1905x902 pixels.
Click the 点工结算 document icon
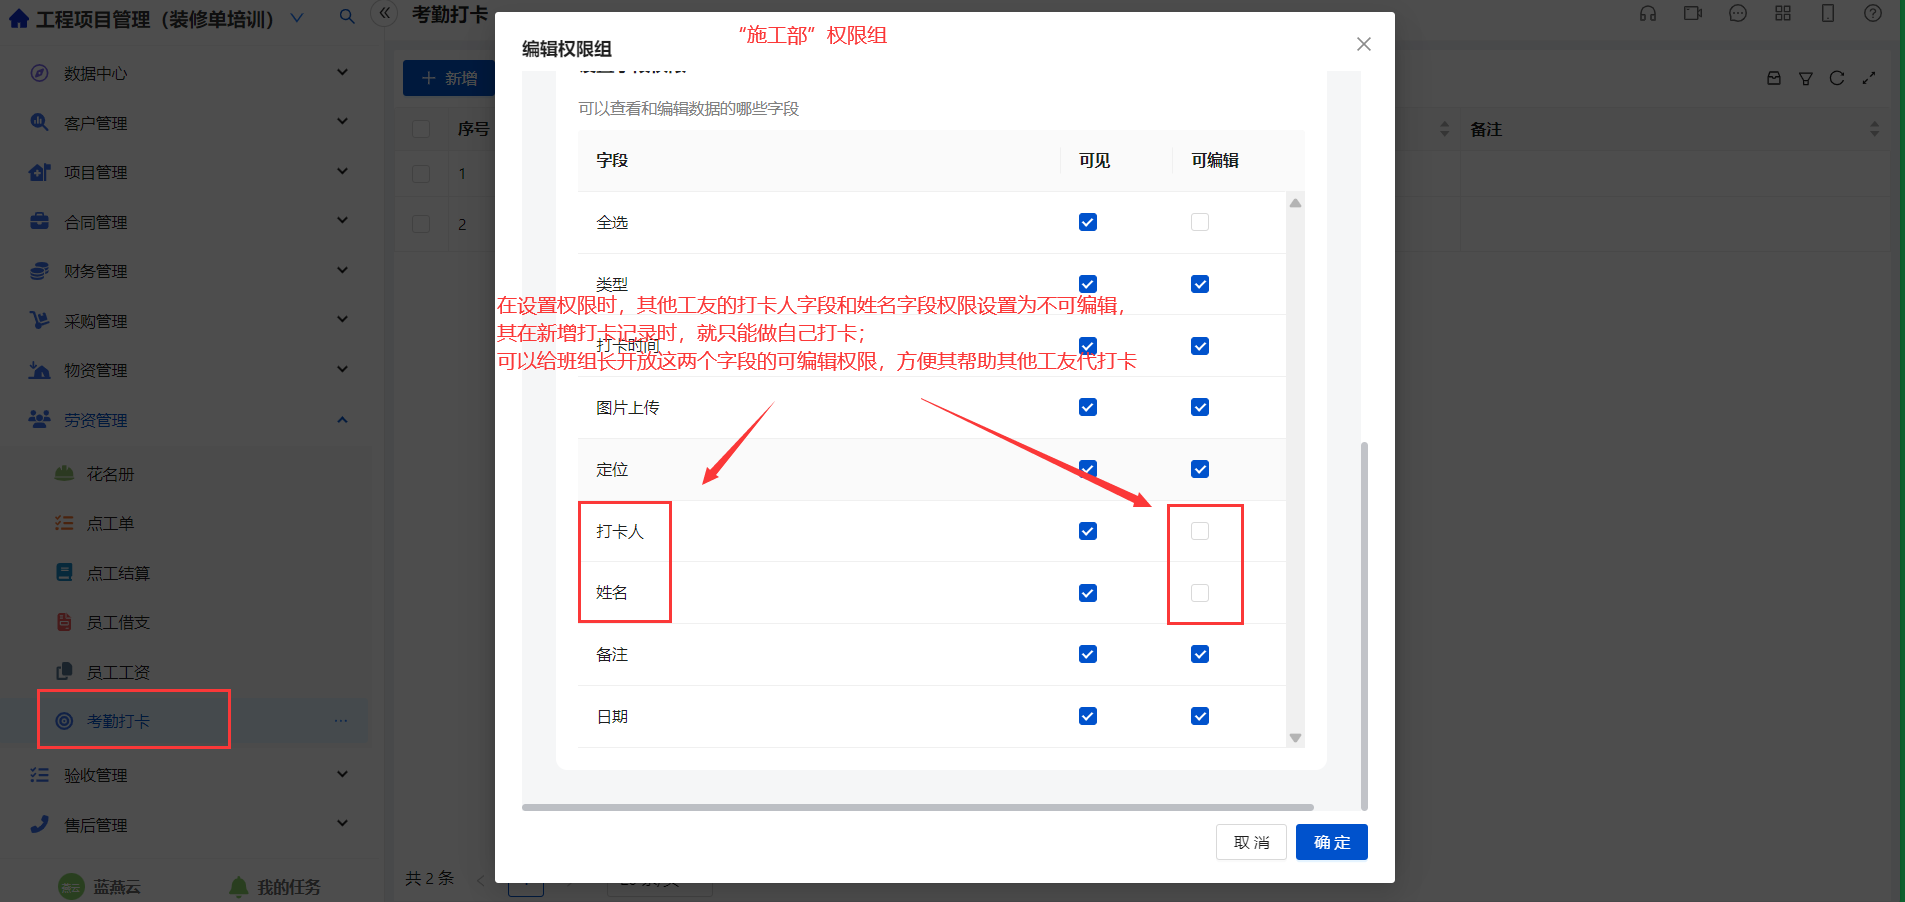64,572
